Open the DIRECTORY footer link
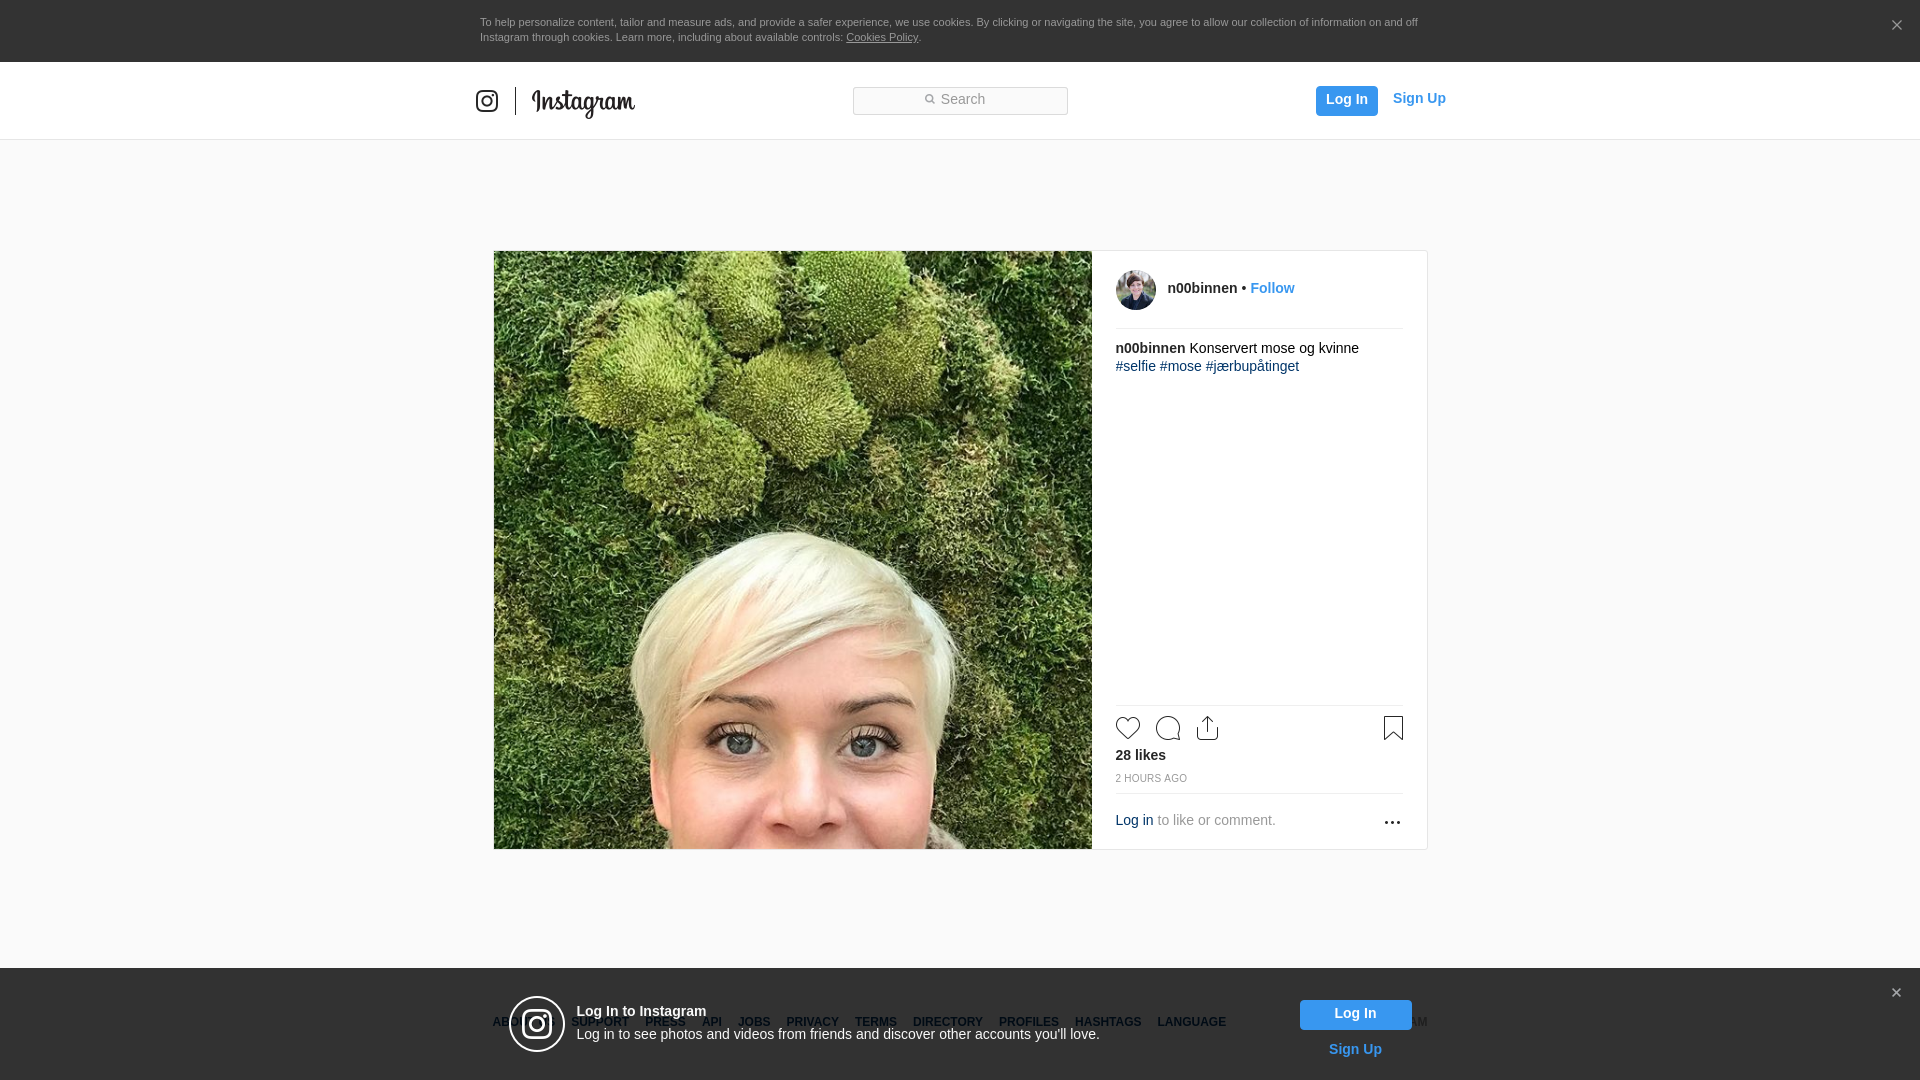The height and width of the screenshot is (1080, 1920). (948, 1022)
